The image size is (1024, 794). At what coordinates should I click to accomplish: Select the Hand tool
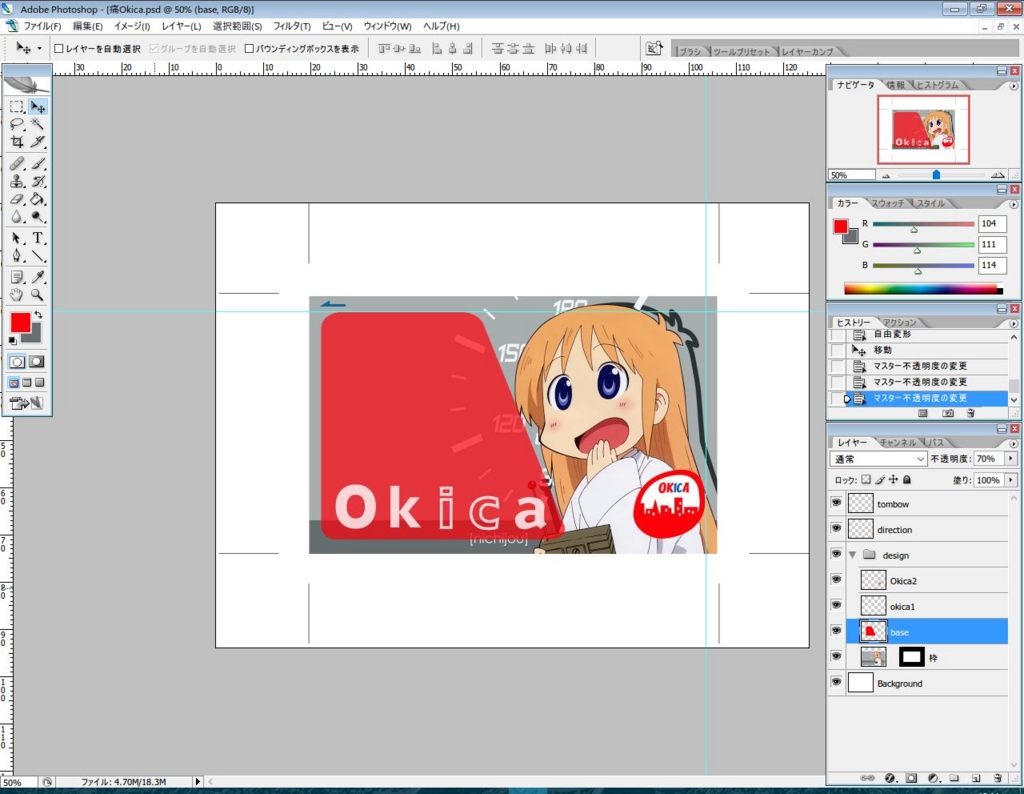coord(17,295)
